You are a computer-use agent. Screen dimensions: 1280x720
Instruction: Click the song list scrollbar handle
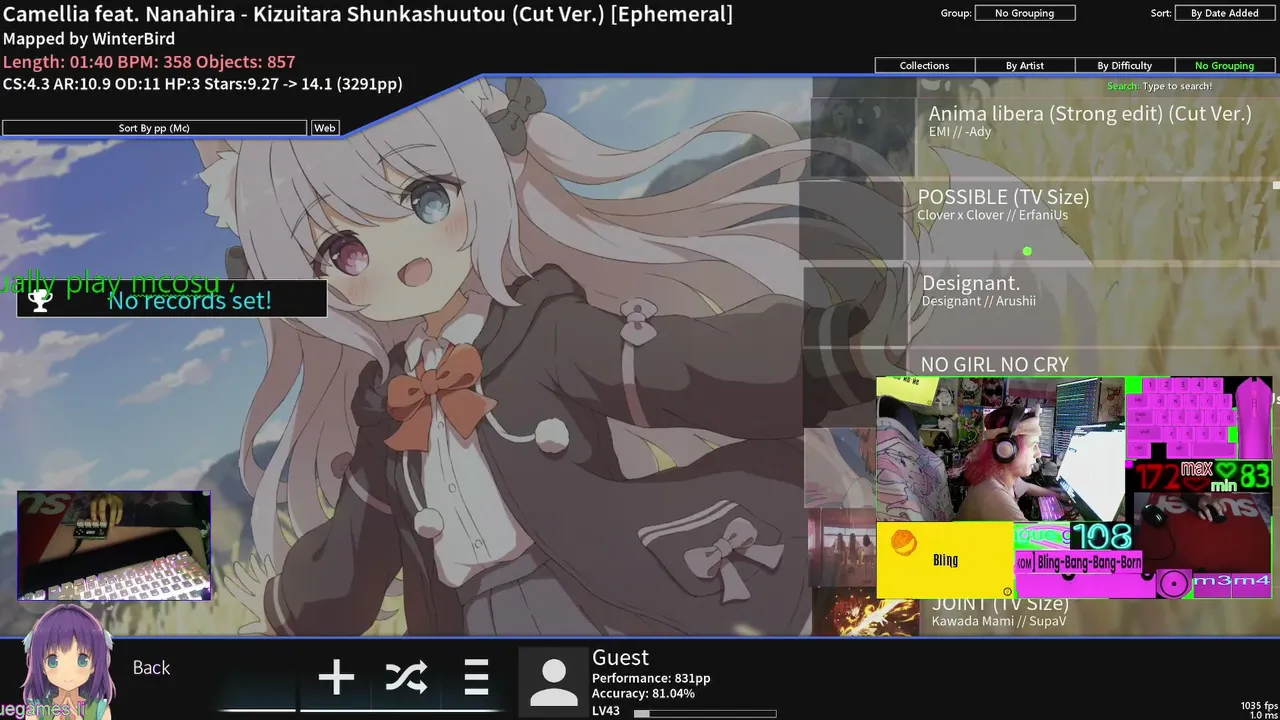(x=1276, y=185)
